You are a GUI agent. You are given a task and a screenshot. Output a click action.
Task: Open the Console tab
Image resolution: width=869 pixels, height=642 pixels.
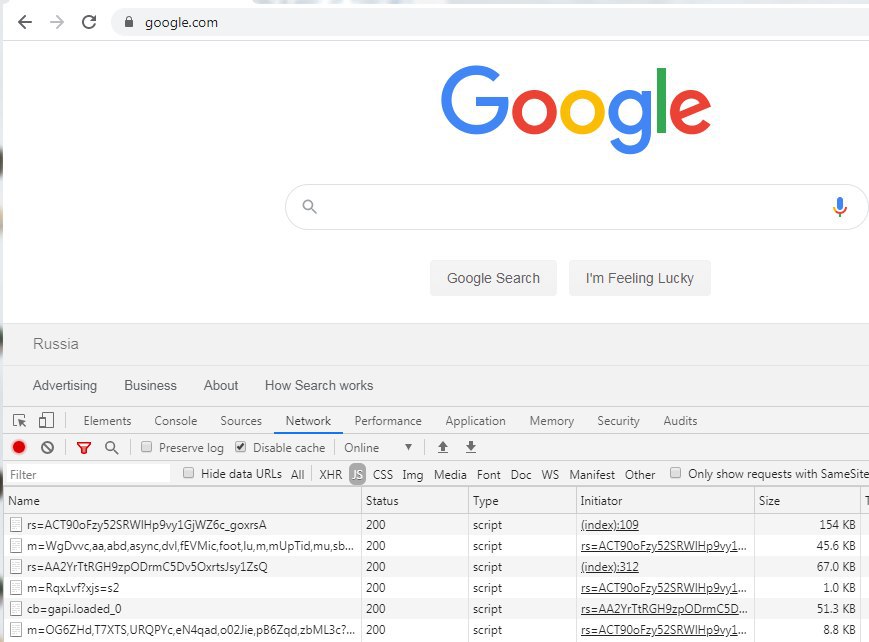176,421
